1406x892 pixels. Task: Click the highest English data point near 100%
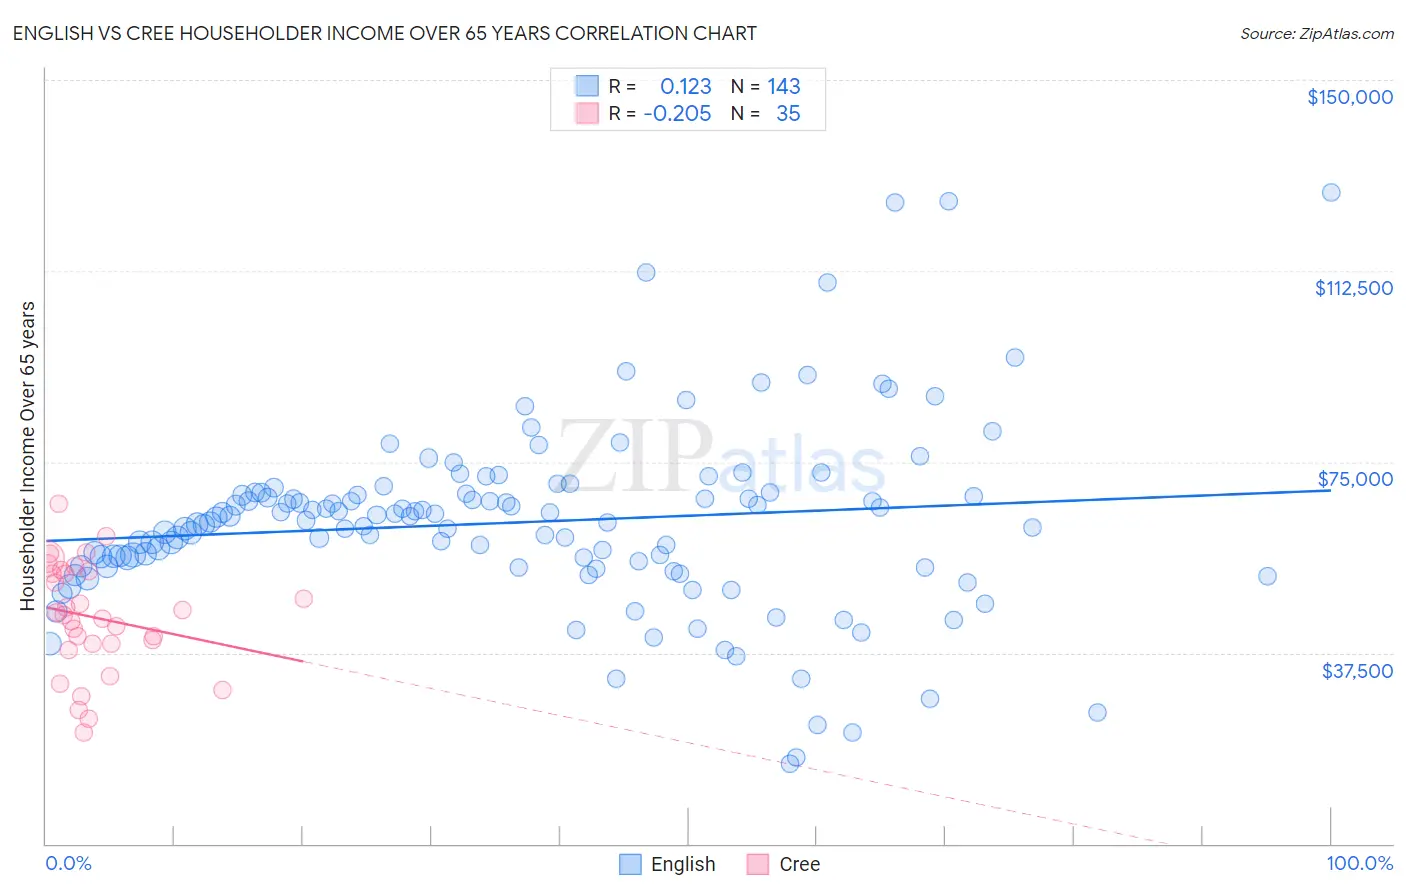pos(1331,192)
